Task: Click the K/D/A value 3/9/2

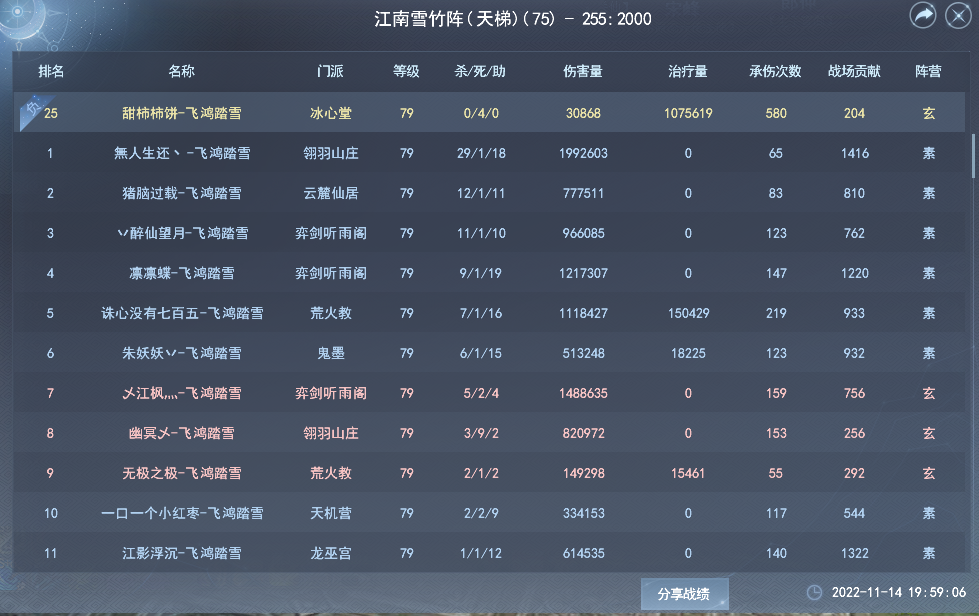Action: pyautogui.click(x=481, y=433)
